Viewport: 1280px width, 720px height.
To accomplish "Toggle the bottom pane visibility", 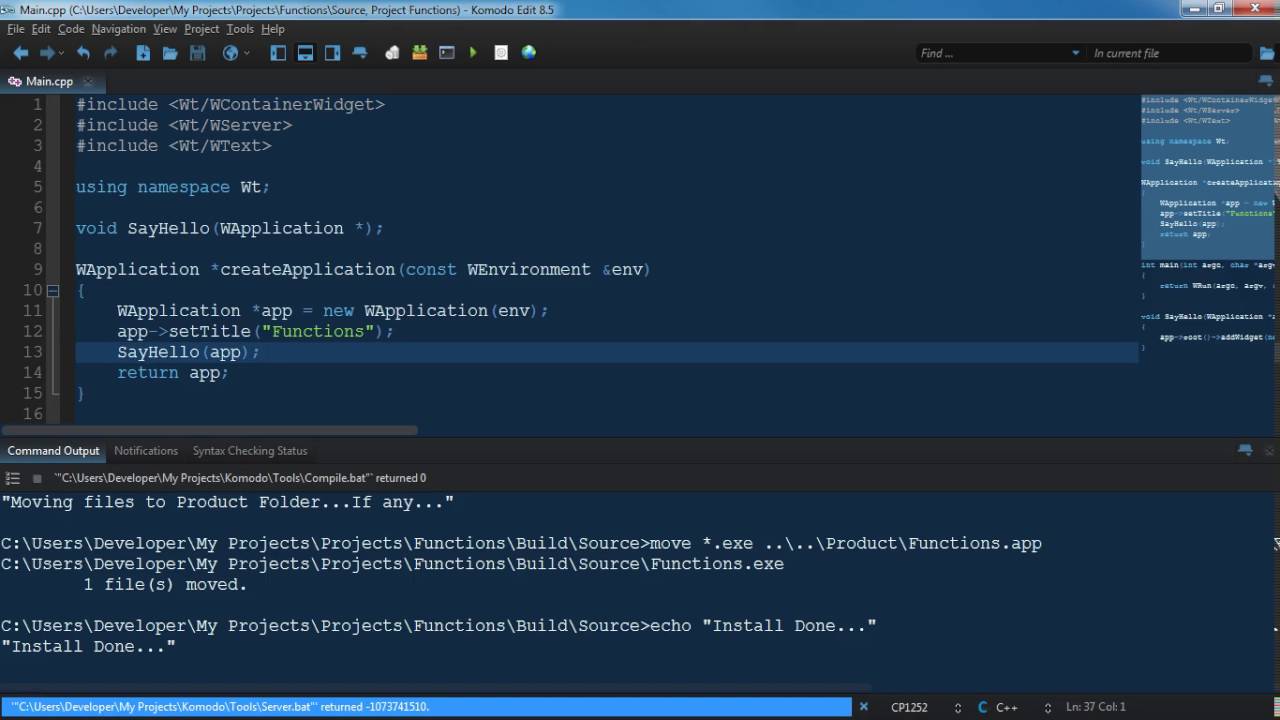I will pos(306,53).
